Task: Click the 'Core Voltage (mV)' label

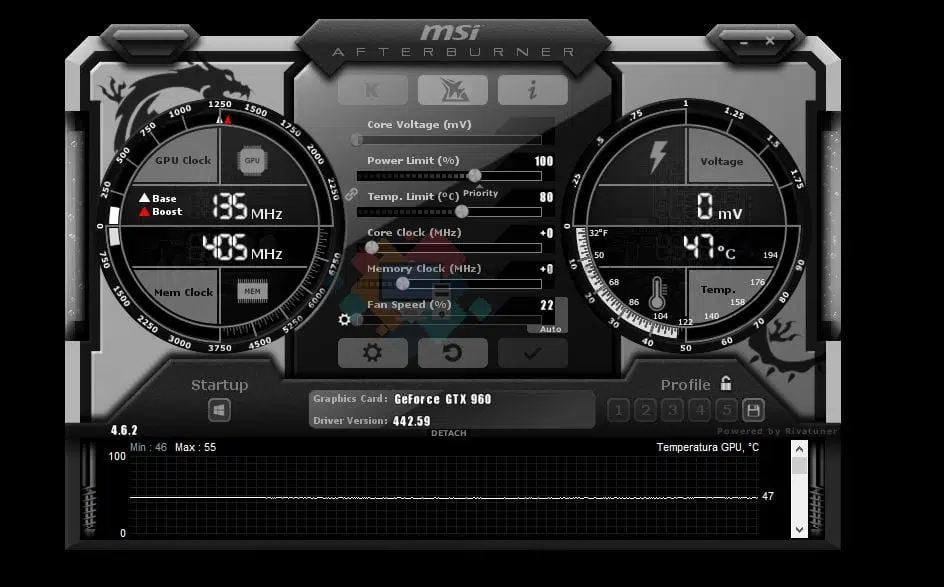Action: click(419, 125)
